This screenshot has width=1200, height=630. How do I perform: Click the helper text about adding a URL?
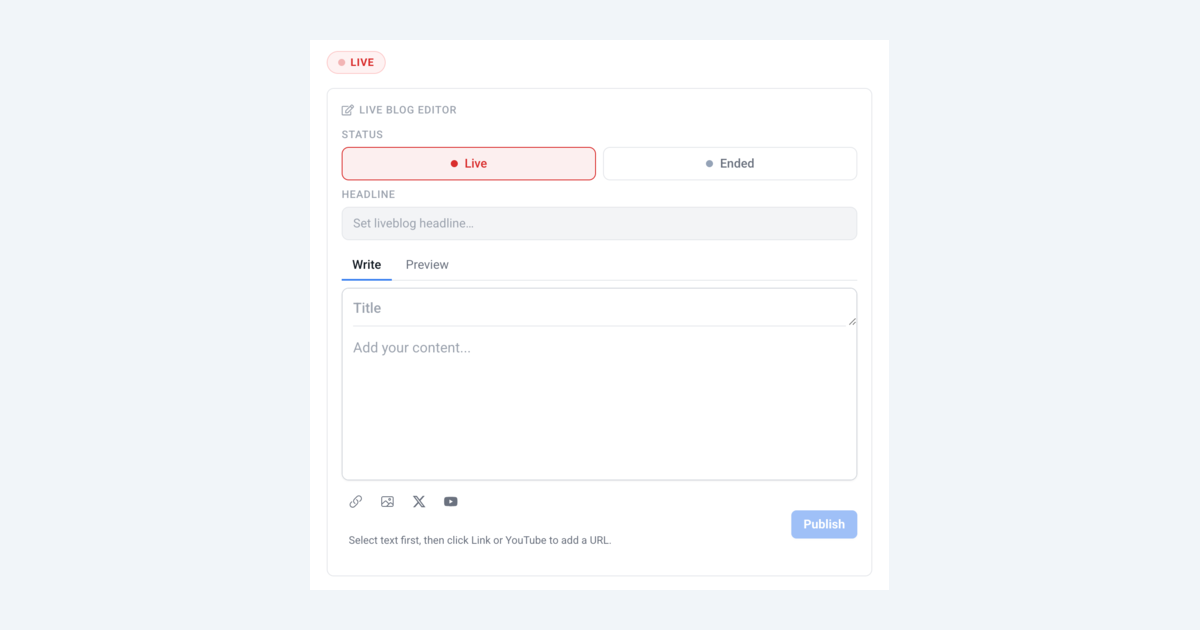pyautogui.click(x=480, y=539)
